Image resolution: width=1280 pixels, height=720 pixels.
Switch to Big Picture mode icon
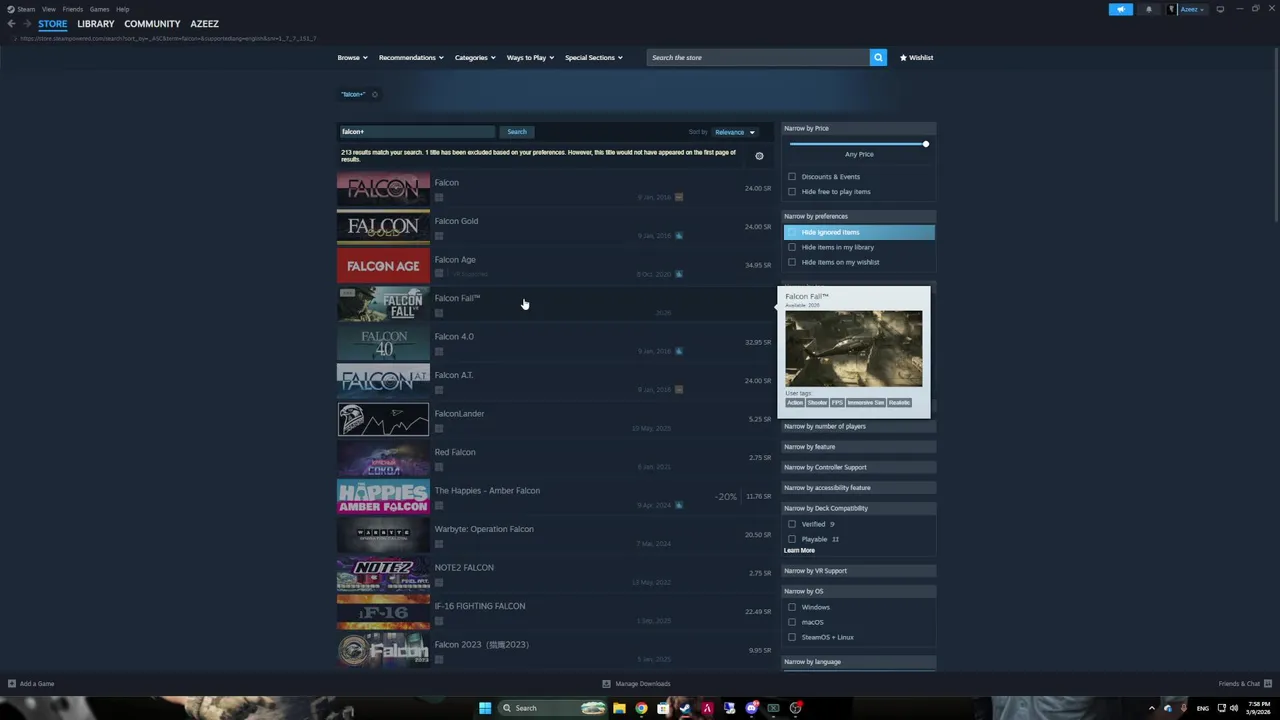[1220, 9]
